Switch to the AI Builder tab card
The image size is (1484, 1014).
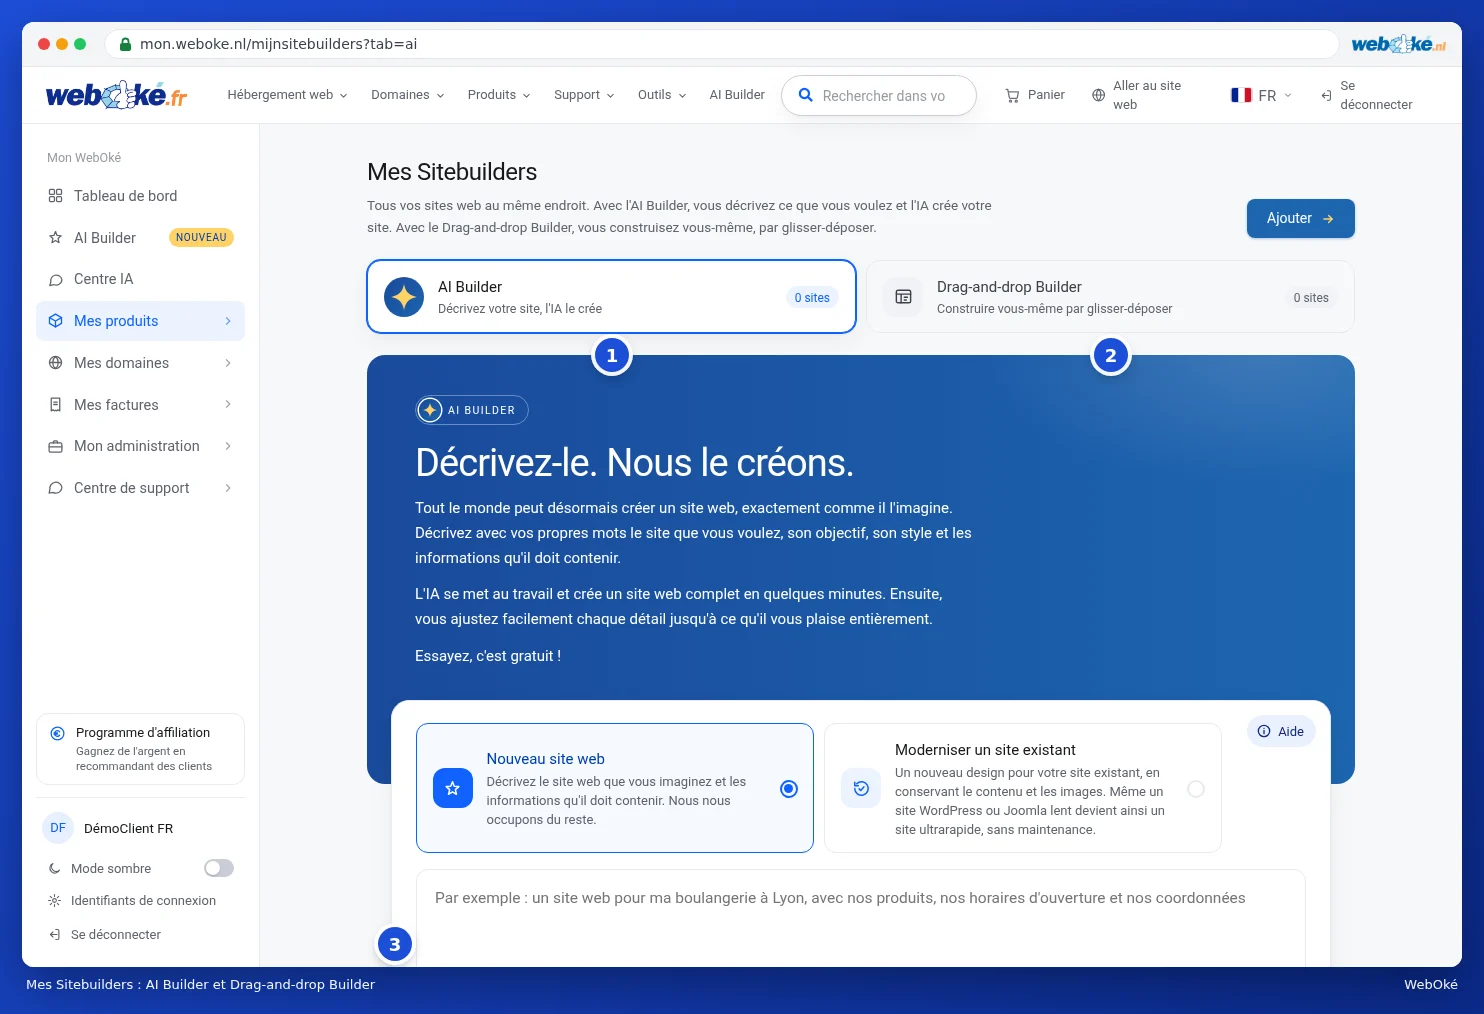coord(611,297)
